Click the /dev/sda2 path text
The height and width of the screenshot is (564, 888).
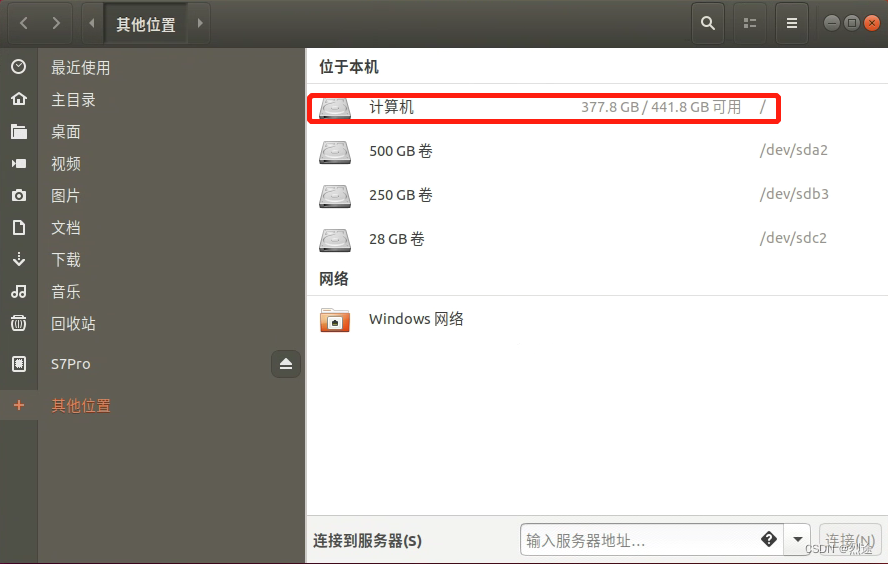(793, 150)
